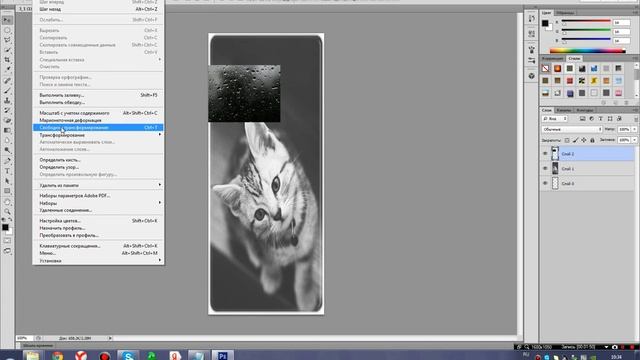Open the History collapsed panel icon
640x360 pixels.
(x=531, y=19)
